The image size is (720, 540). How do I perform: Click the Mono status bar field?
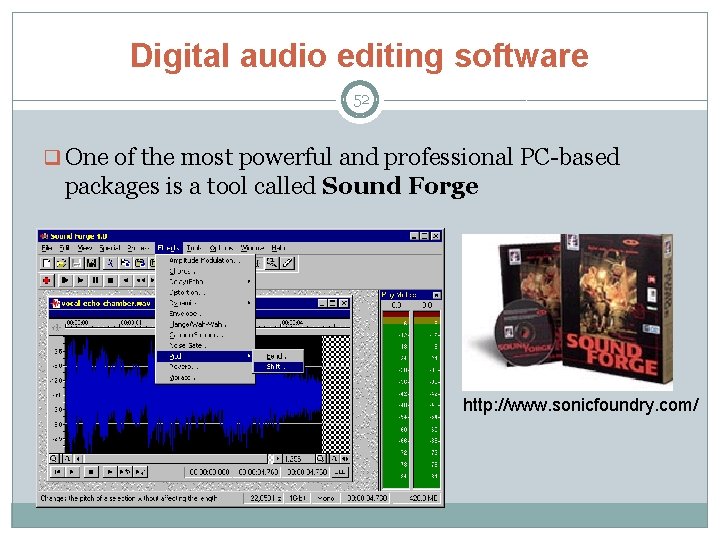(326, 498)
